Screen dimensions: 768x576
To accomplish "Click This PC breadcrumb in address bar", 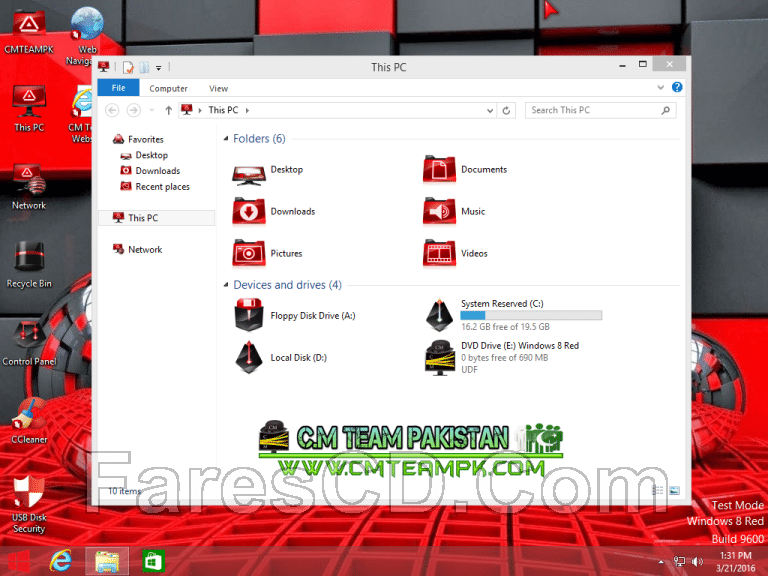I will pyautogui.click(x=223, y=110).
